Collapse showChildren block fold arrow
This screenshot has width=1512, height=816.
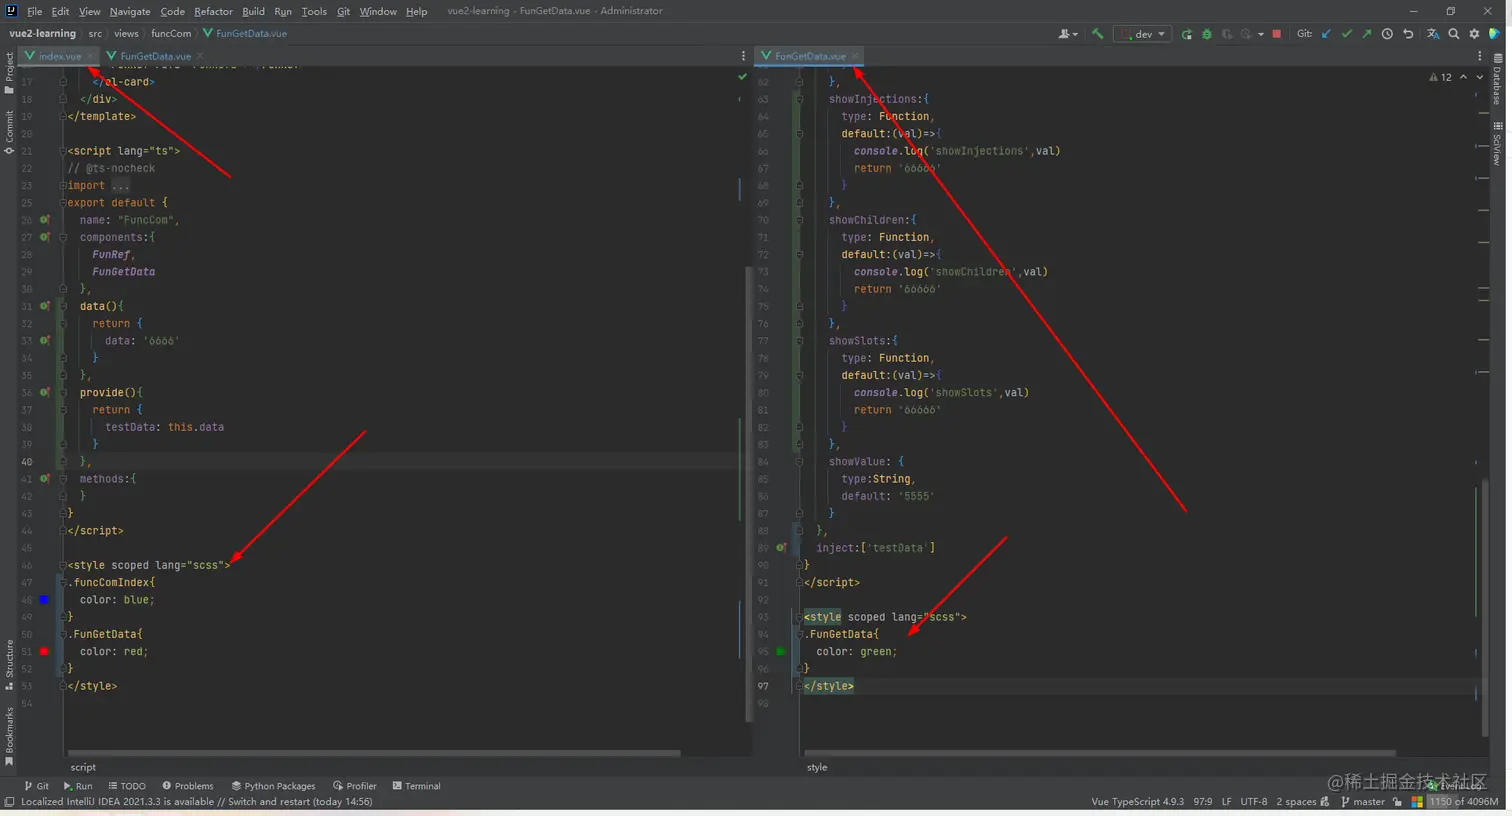point(799,220)
